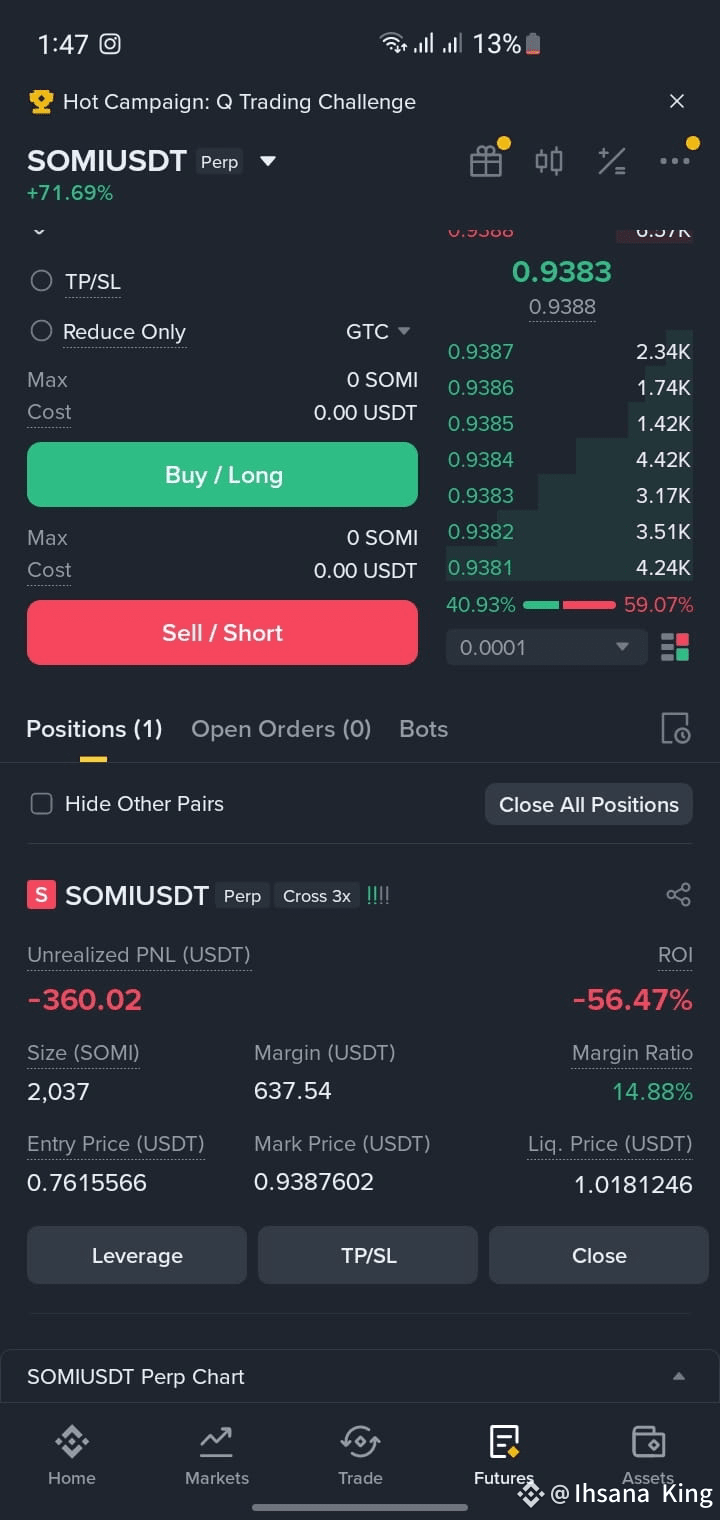The width and height of the screenshot is (720, 1520).
Task: Open Home in bottom navigation
Action: pos(72,1456)
